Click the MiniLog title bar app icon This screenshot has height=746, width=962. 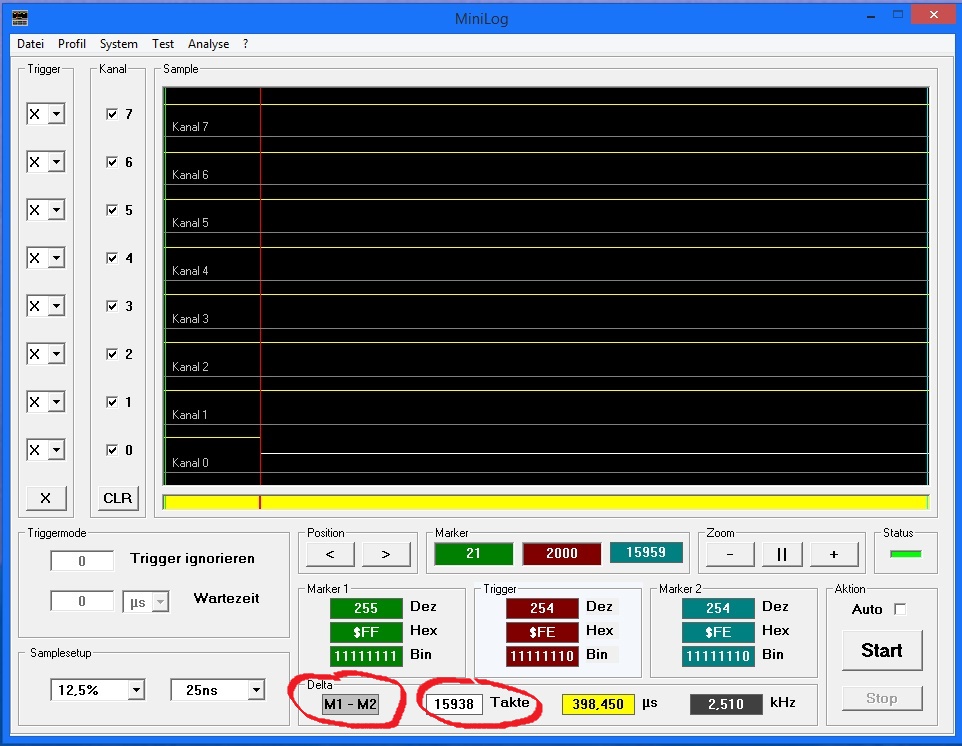19,17
